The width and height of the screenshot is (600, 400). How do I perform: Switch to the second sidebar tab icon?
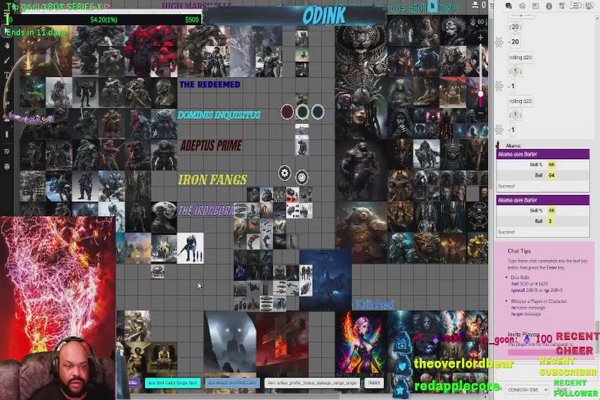(x=522, y=6)
